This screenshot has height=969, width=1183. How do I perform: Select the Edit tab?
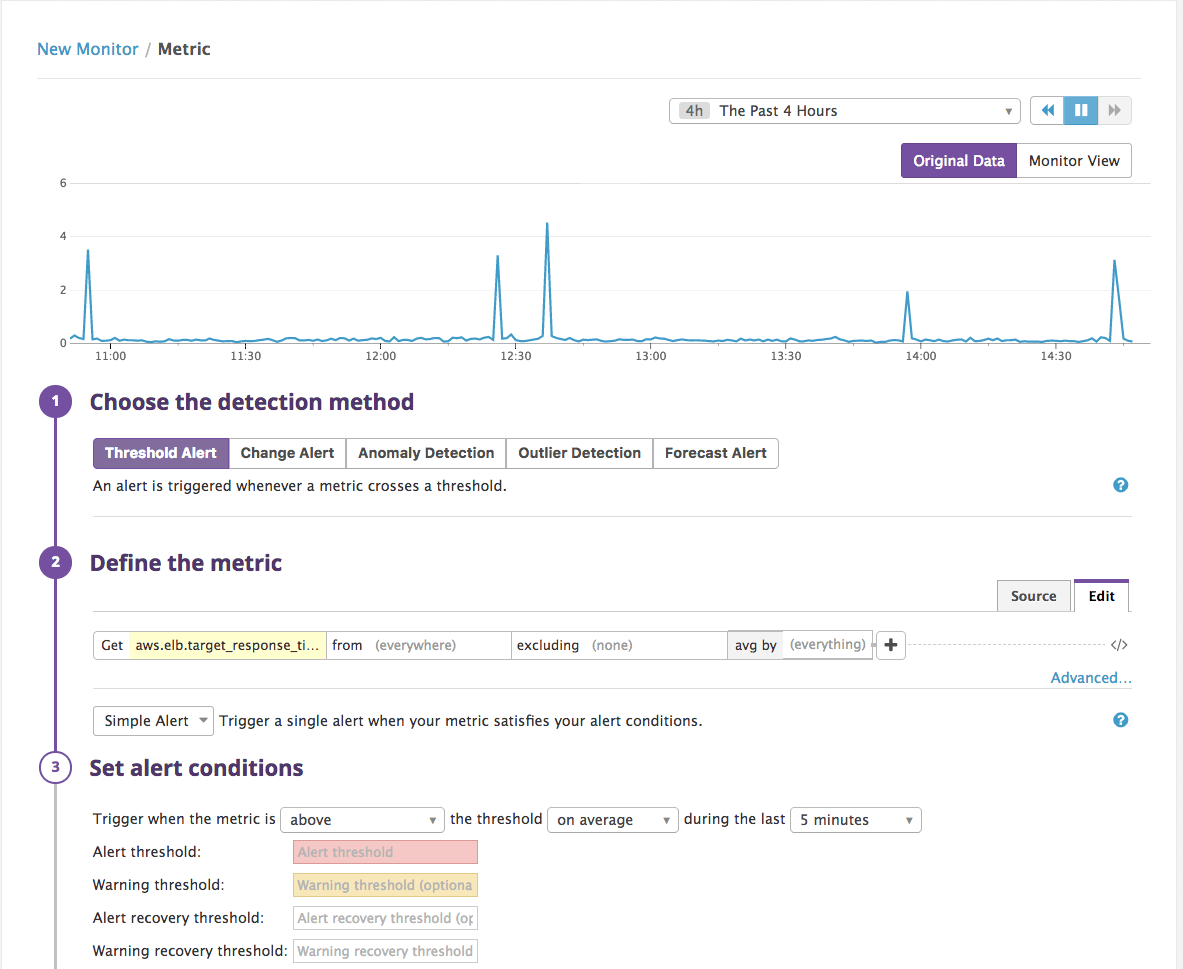point(1101,596)
